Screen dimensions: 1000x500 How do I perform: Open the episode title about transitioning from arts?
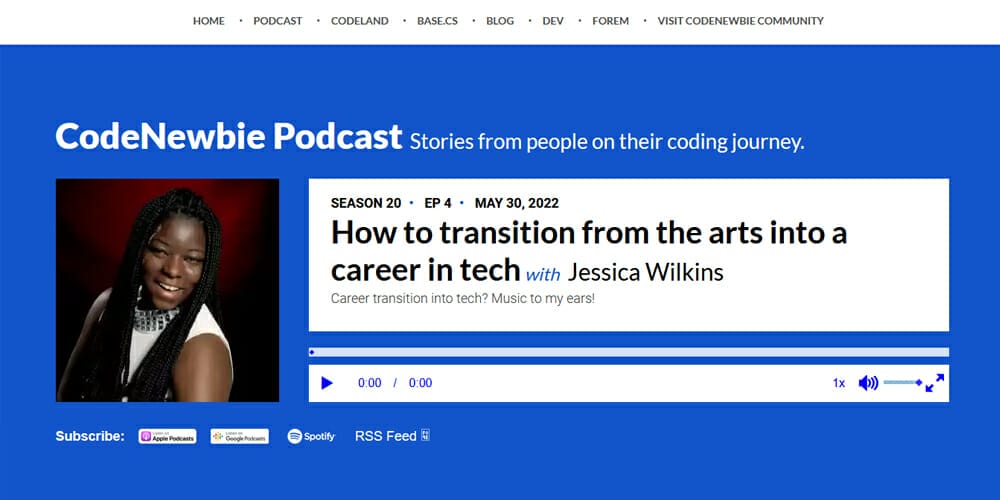(x=589, y=251)
